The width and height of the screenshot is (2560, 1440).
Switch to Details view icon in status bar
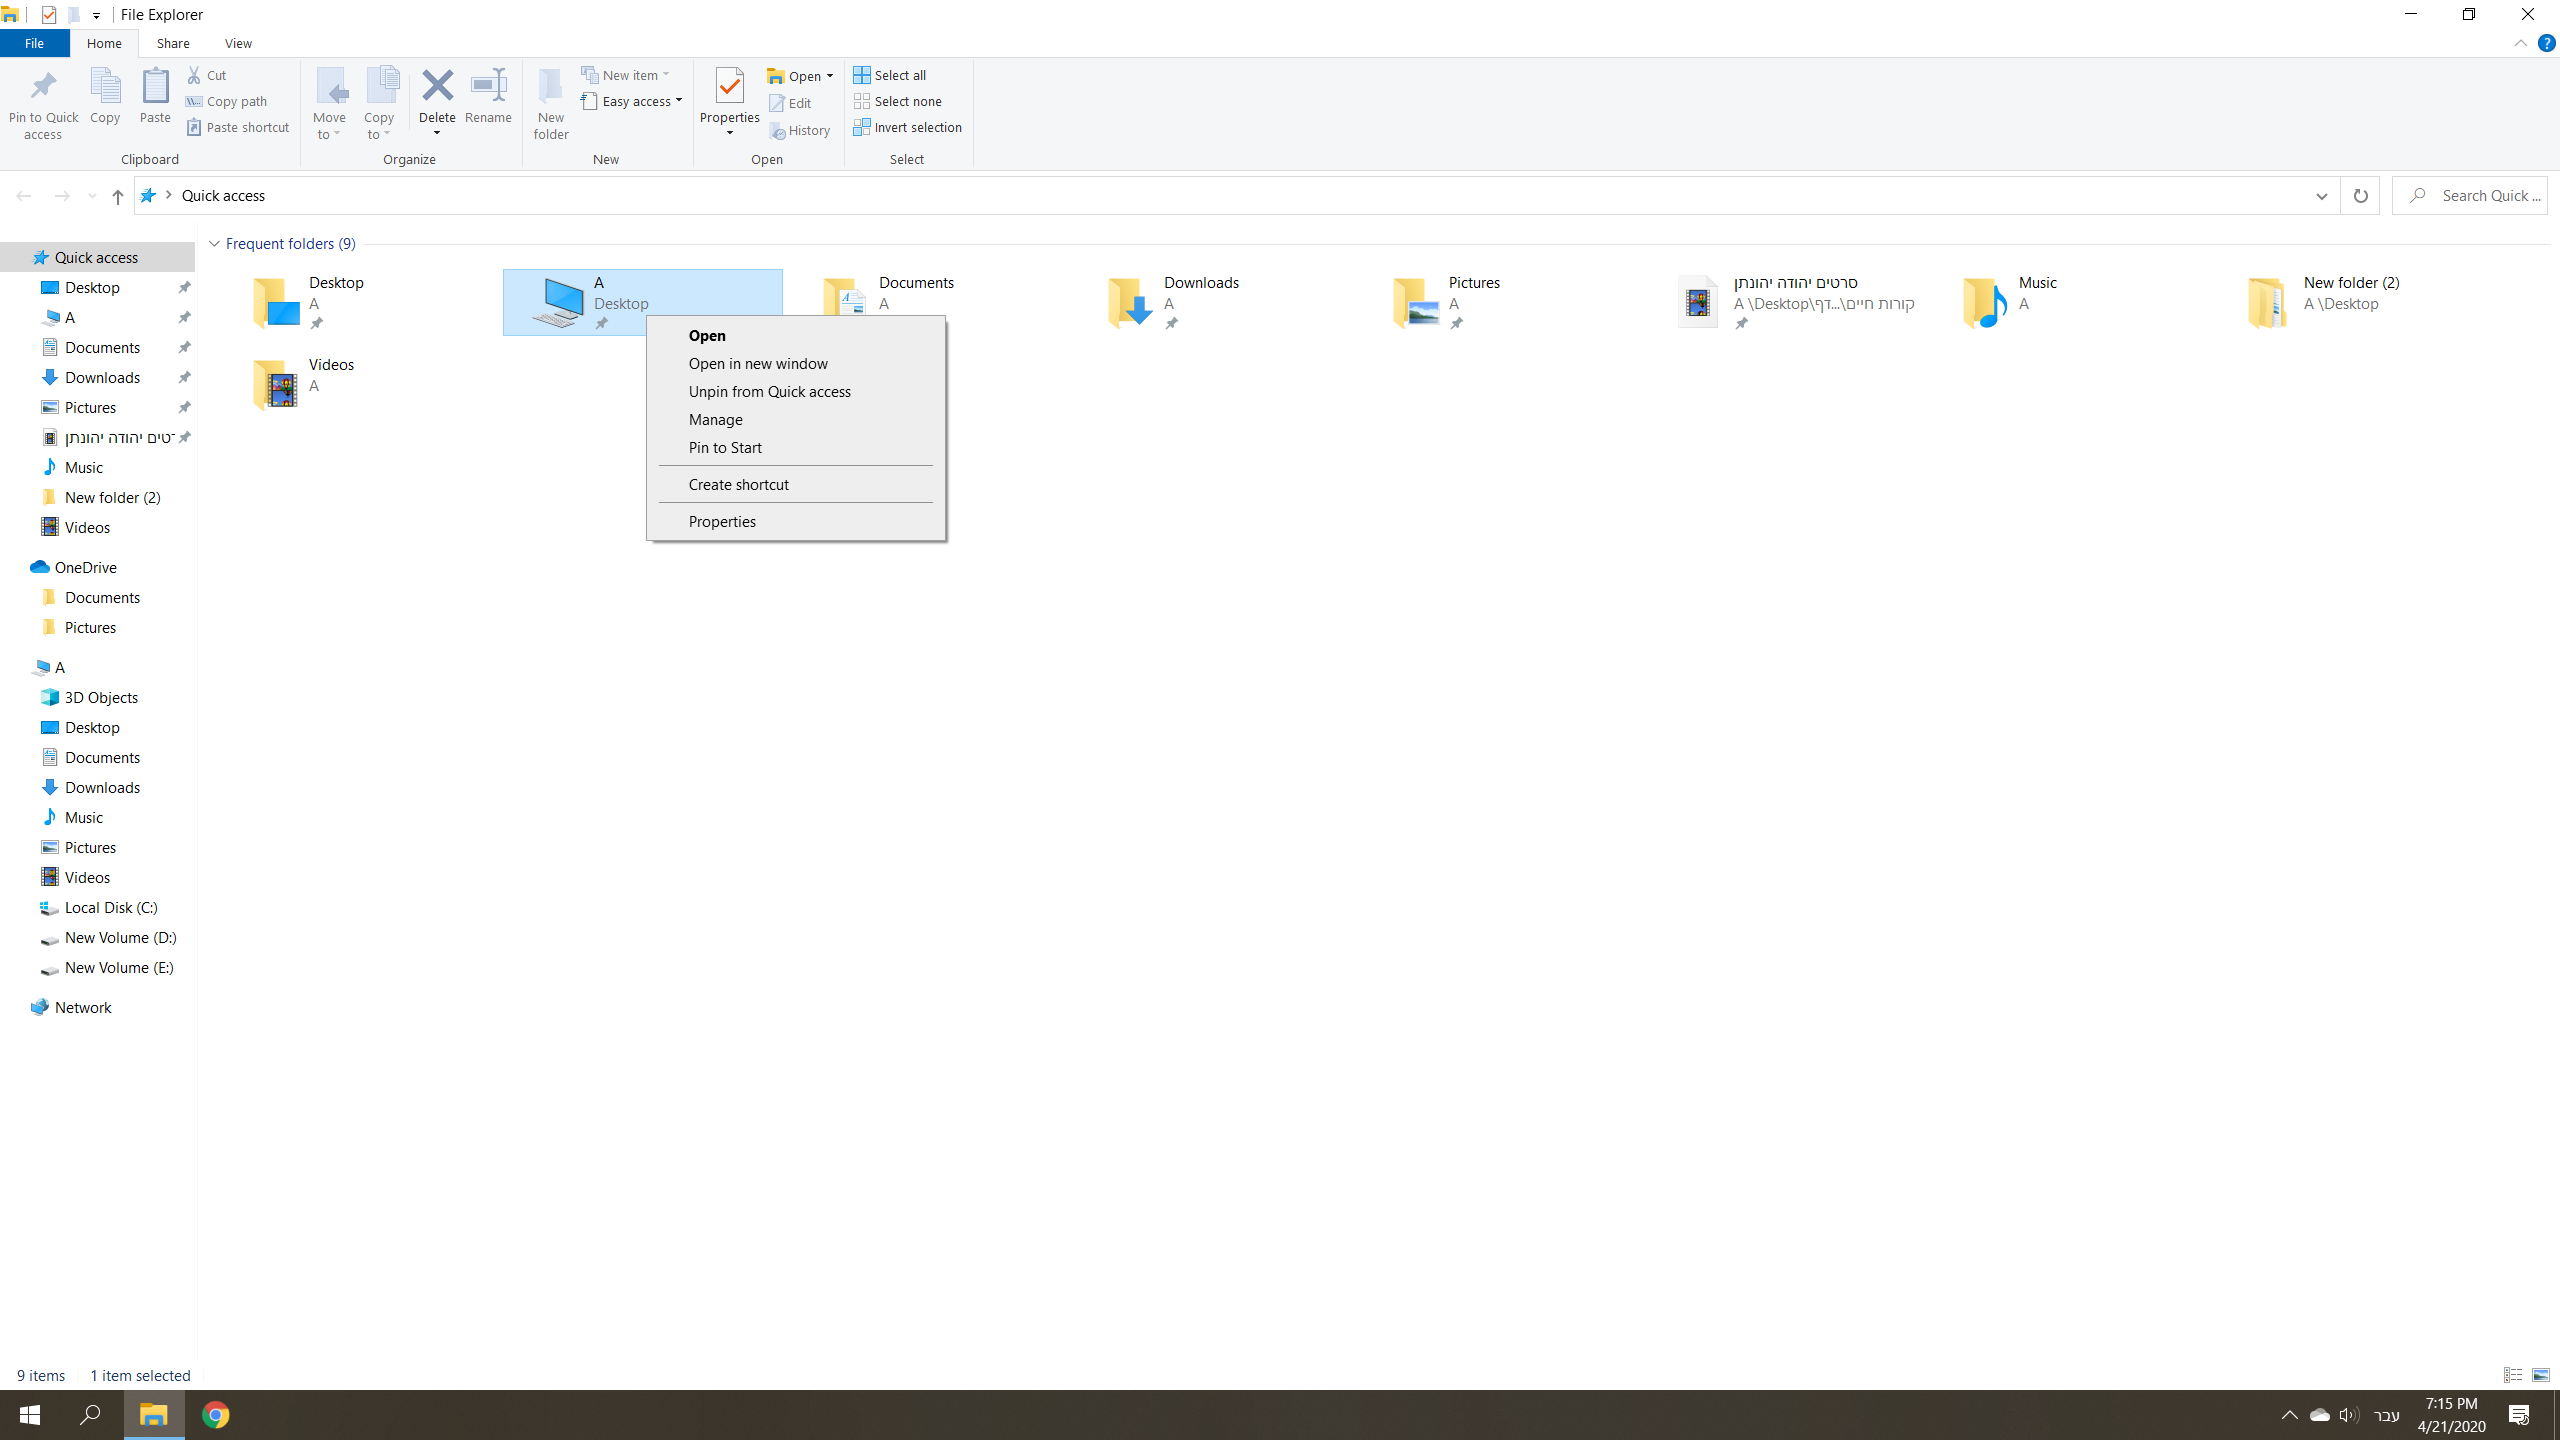[2513, 1375]
